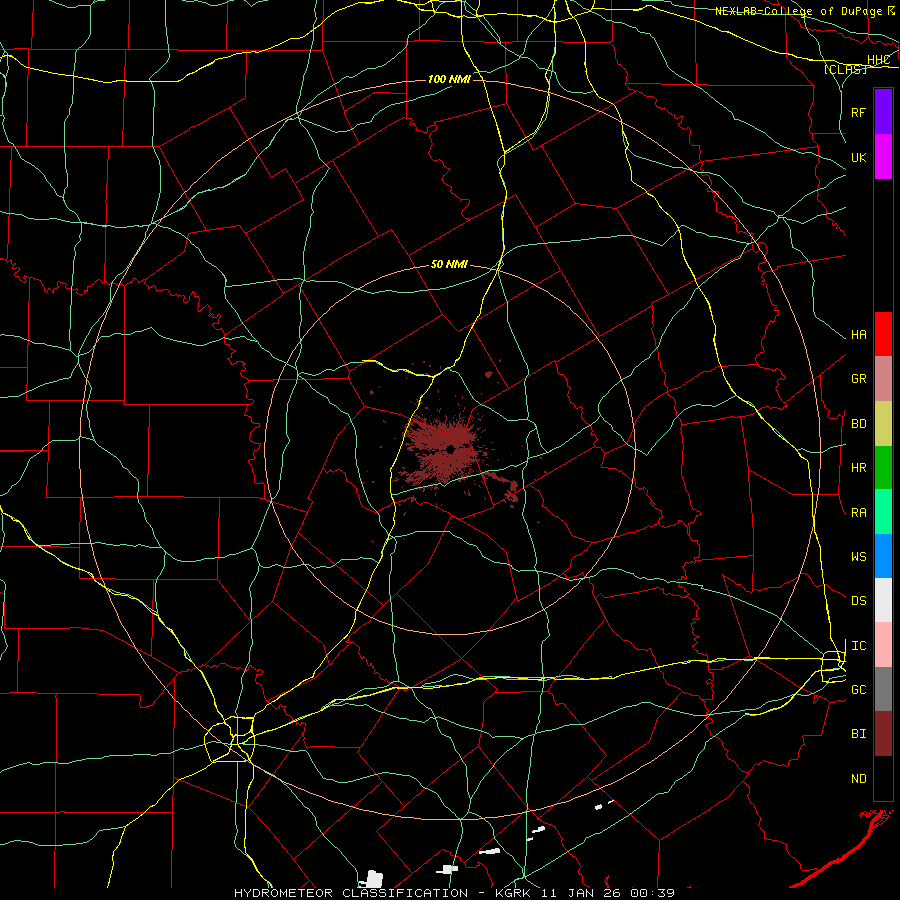Click the HA red legend color swatch
Viewport: 900px width, 900px height.
[x=883, y=334]
